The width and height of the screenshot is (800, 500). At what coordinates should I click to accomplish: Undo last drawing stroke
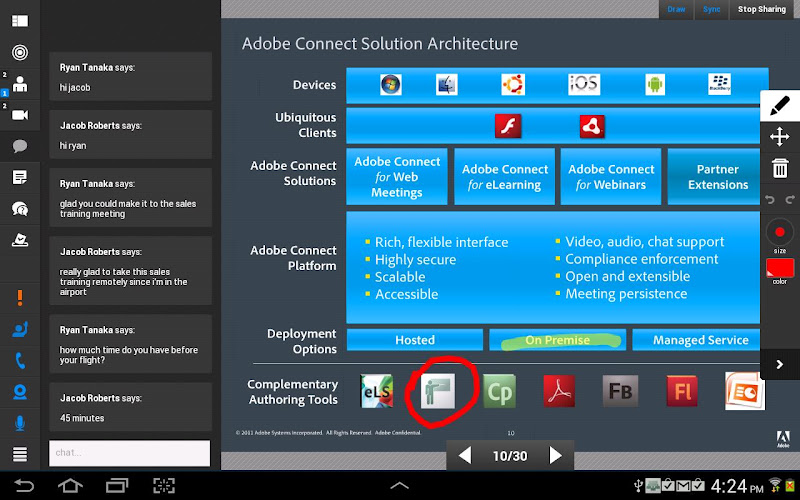point(769,199)
